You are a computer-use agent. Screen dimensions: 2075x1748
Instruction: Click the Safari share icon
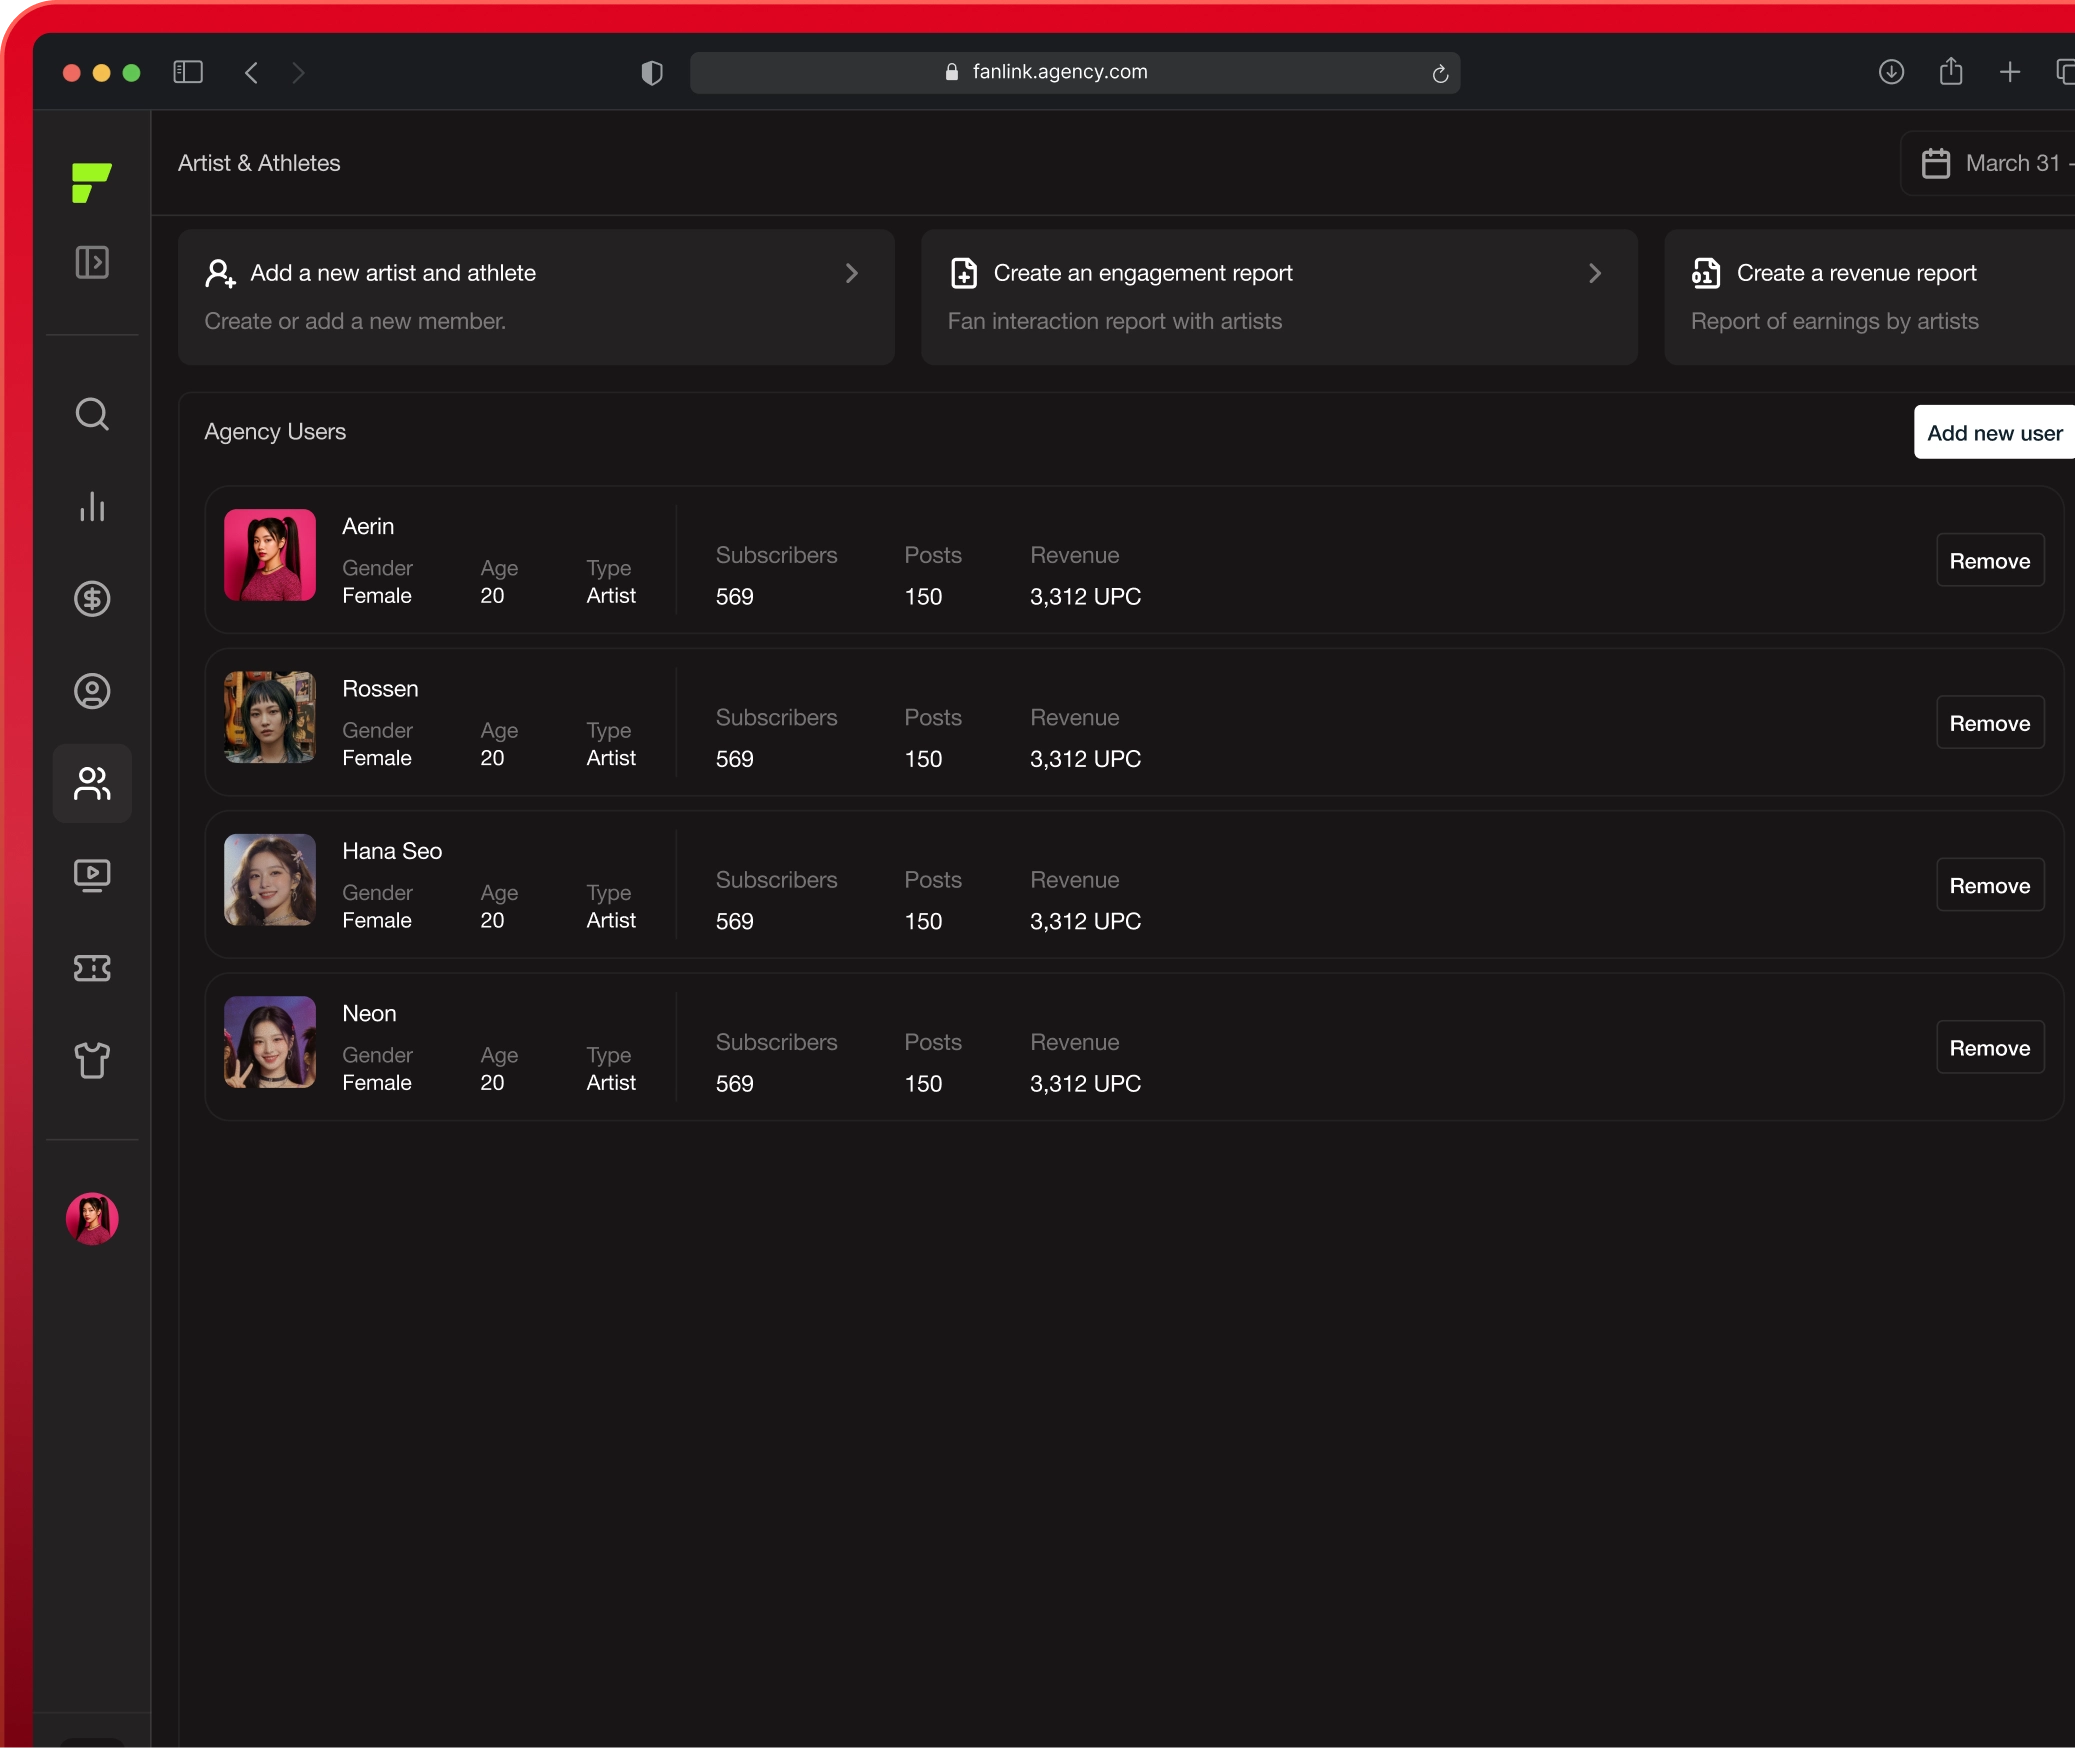(x=1951, y=71)
